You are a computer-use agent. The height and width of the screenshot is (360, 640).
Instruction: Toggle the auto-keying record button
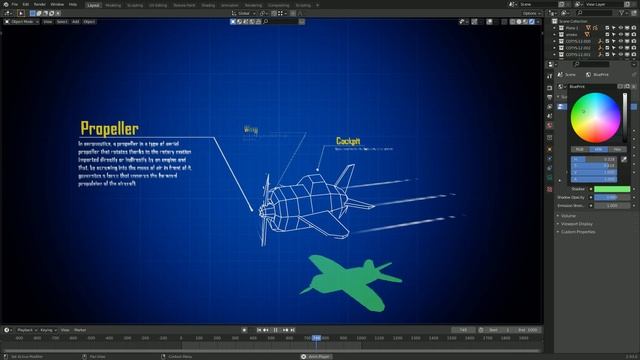click(244, 330)
